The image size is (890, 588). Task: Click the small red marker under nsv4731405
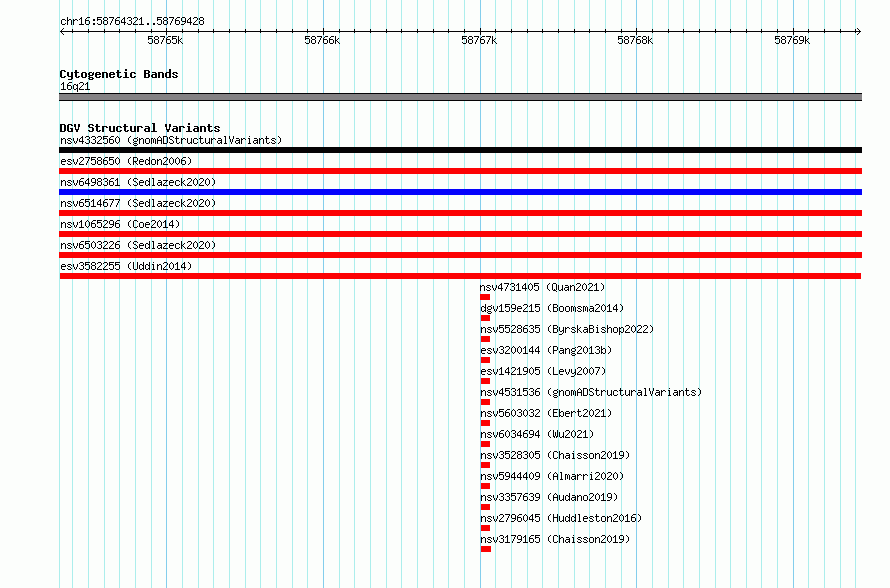(485, 297)
